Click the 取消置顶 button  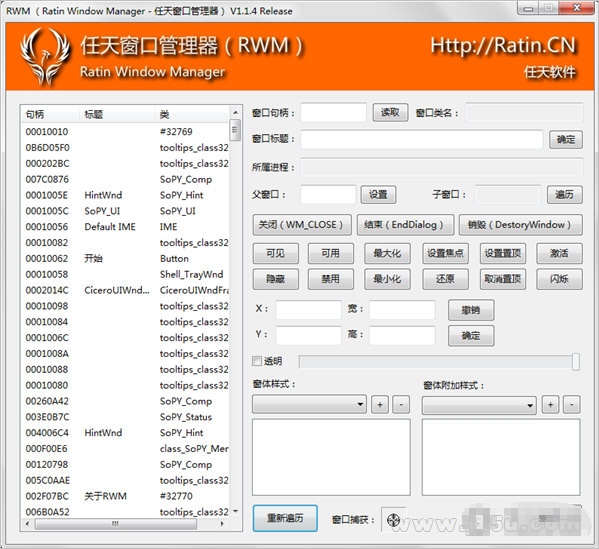pos(503,279)
